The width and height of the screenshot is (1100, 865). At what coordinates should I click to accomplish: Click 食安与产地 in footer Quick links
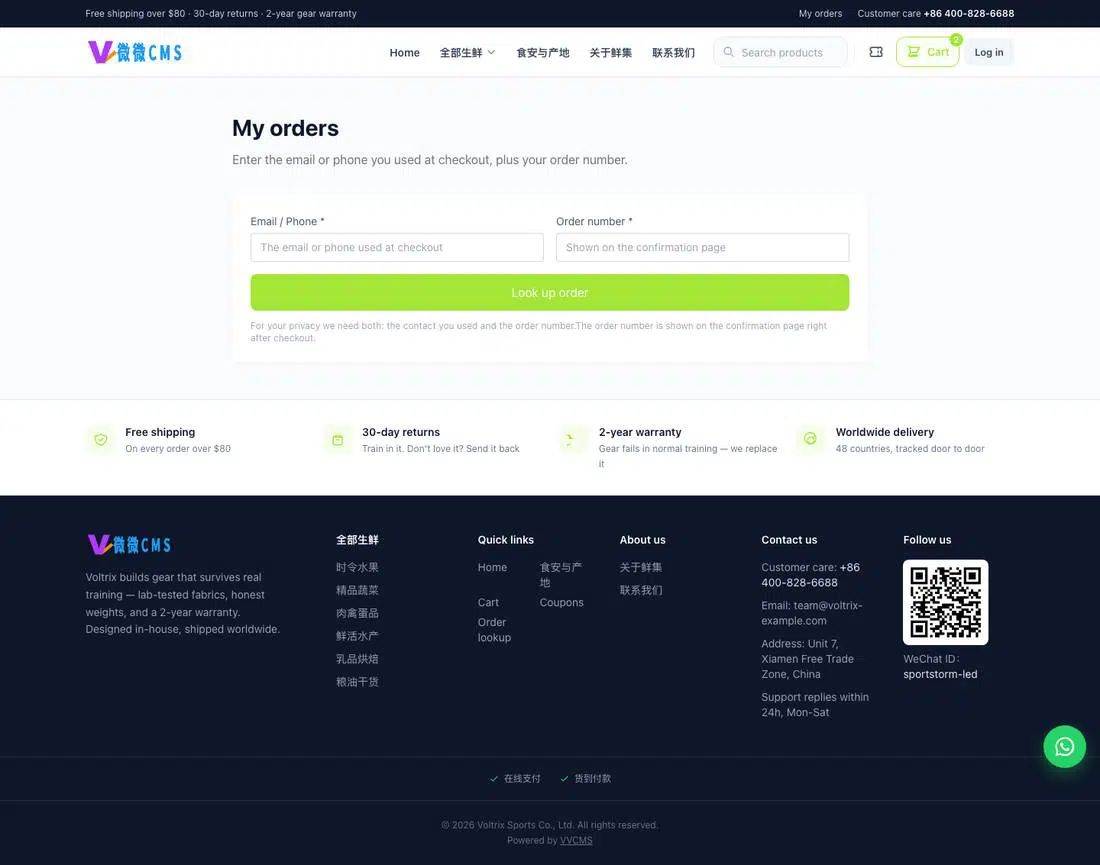pyautogui.click(x=561, y=575)
